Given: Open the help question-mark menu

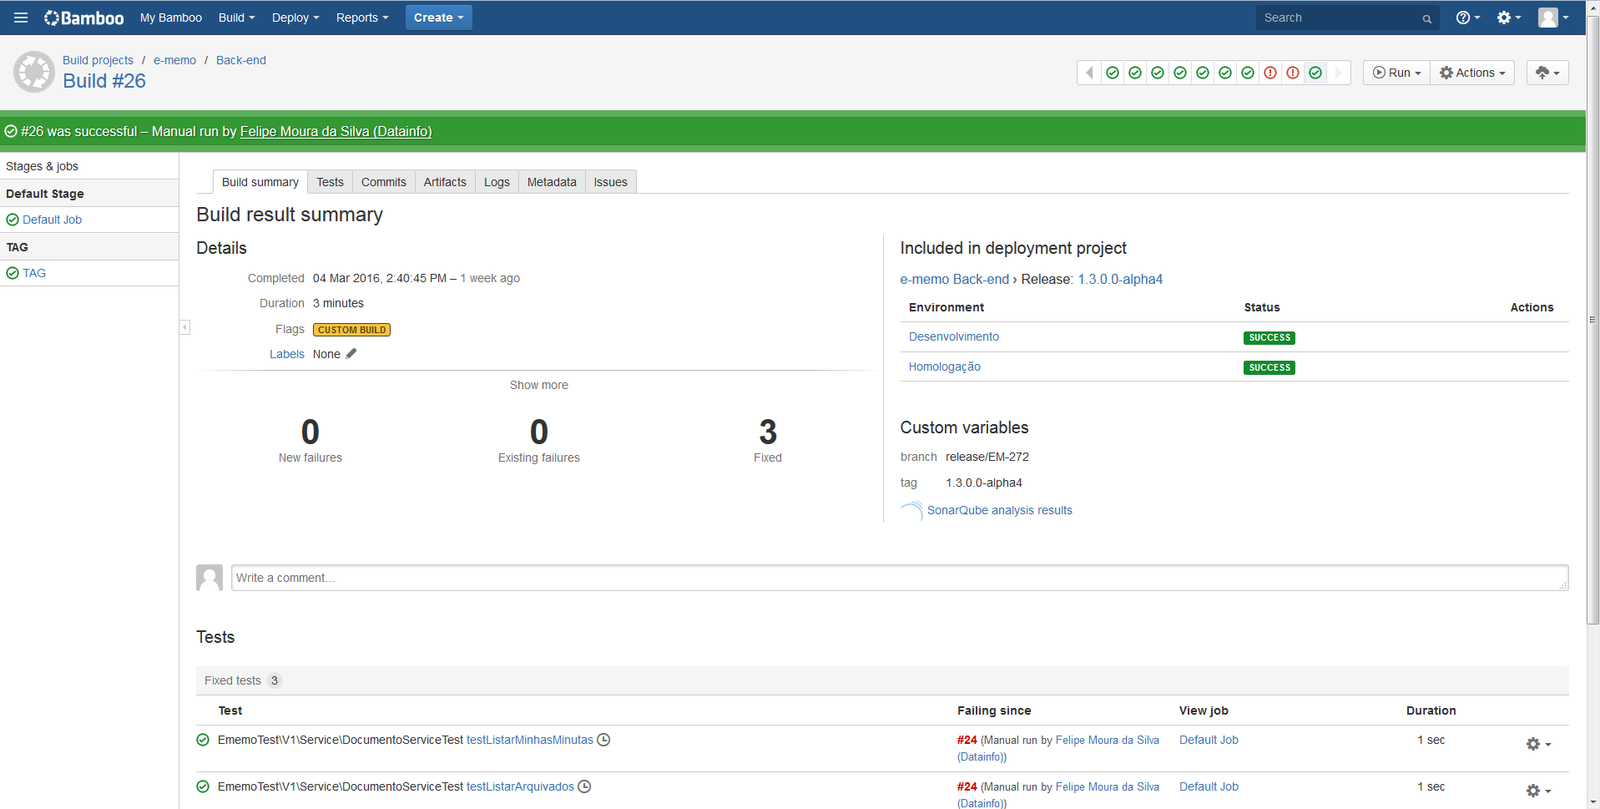Looking at the screenshot, I should click(x=1468, y=17).
